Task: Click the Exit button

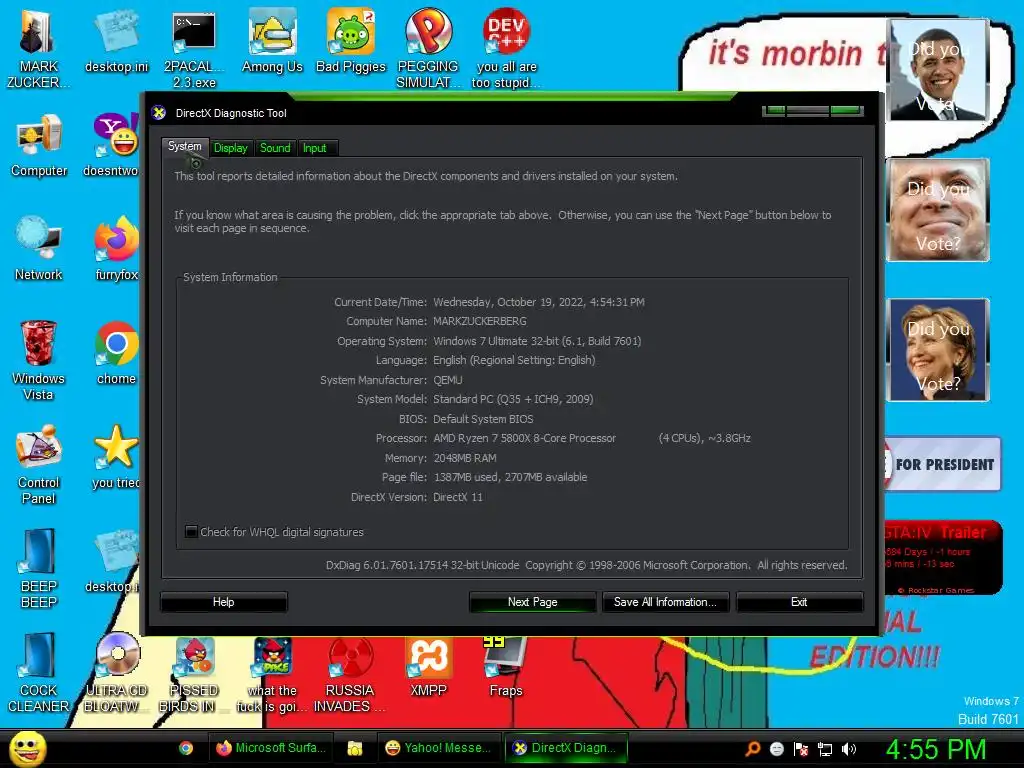Action: pos(799,602)
